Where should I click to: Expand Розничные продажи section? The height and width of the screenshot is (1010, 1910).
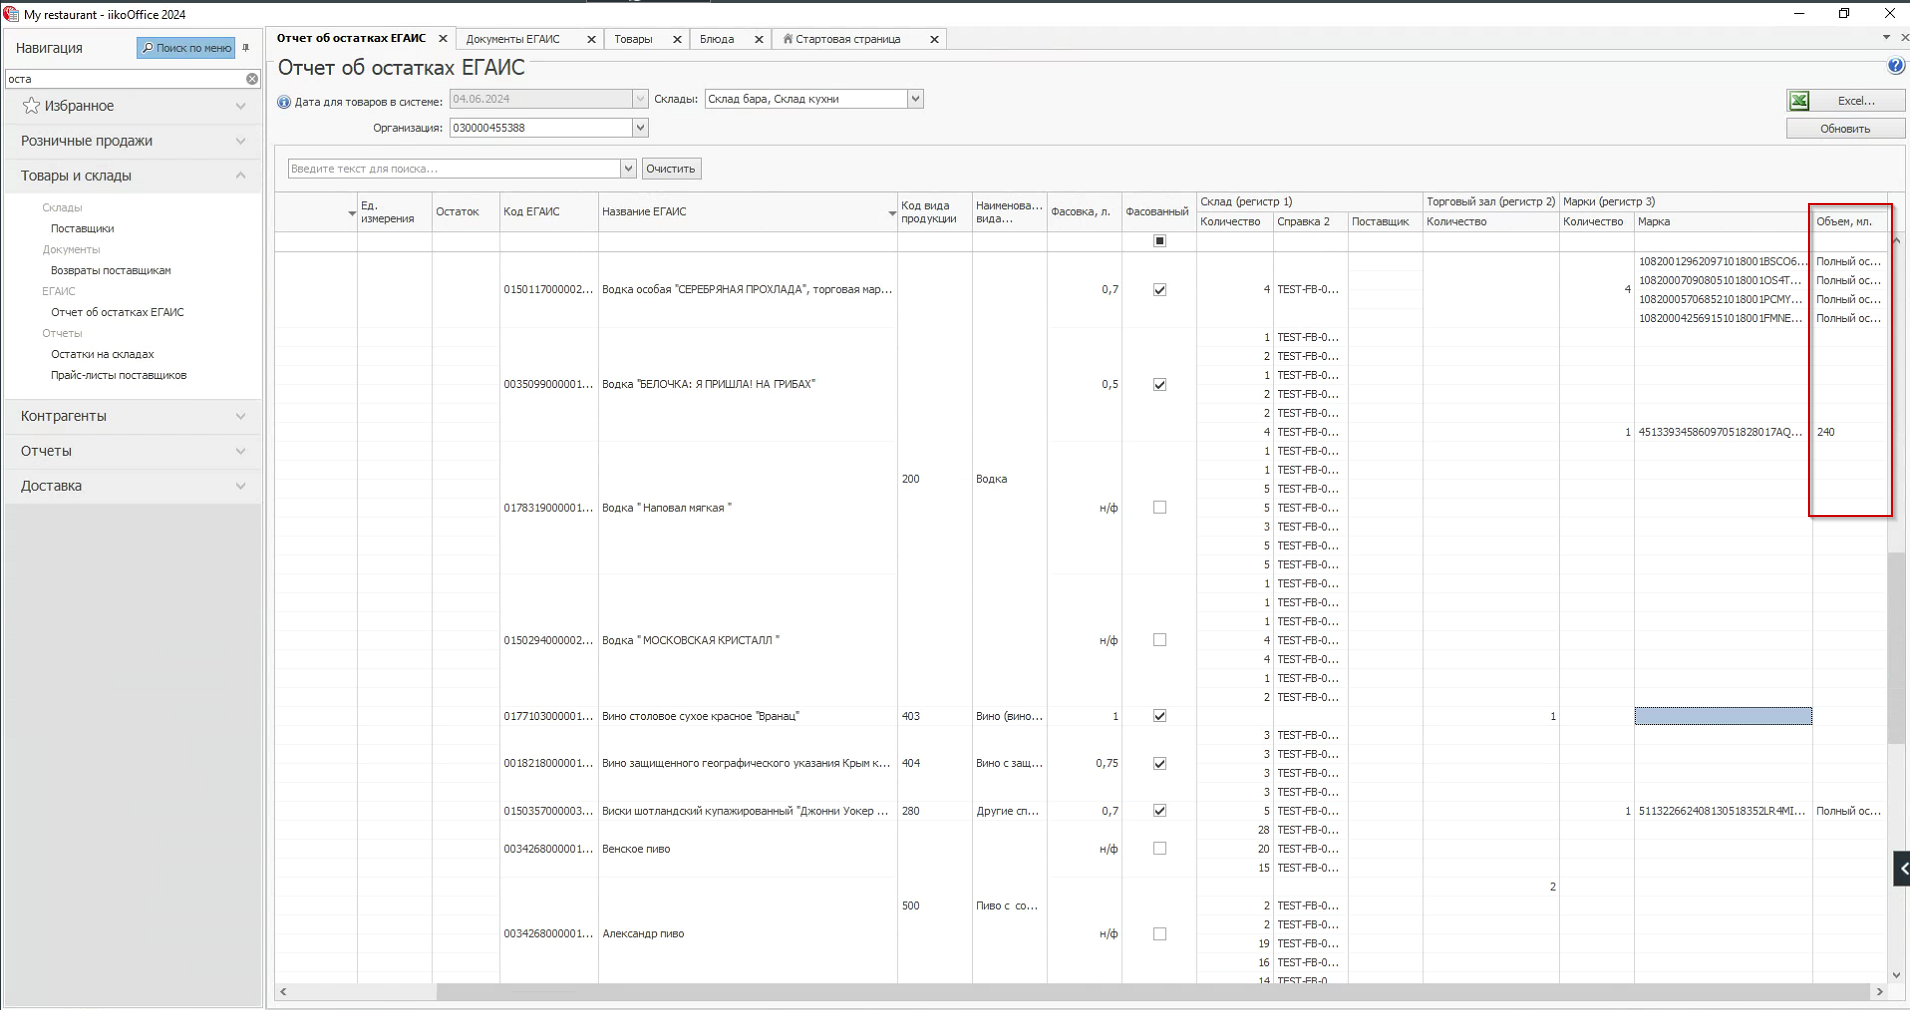coord(241,141)
